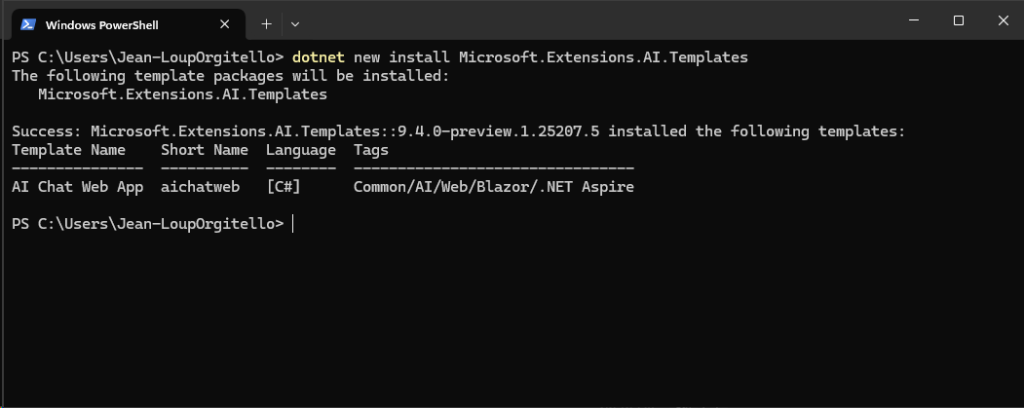
Task: Click the Template Name column header
Action: point(69,150)
